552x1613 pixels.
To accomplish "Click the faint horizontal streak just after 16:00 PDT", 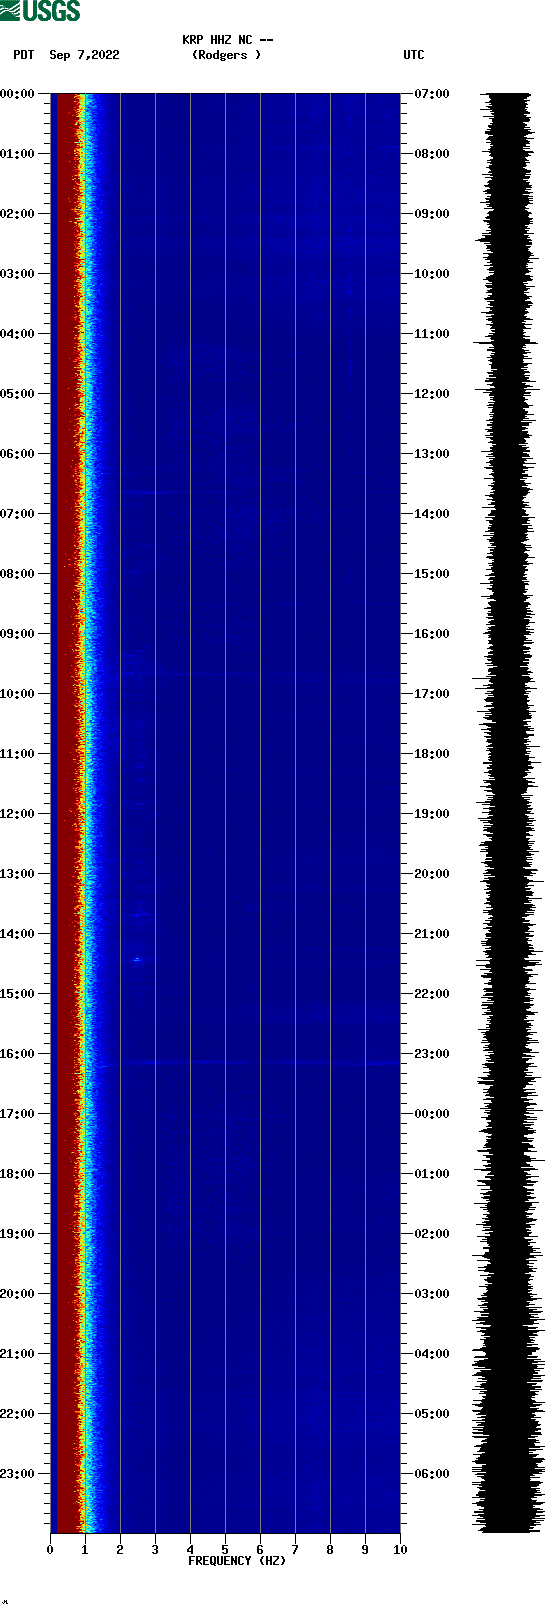I will (x=250, y=1062).
